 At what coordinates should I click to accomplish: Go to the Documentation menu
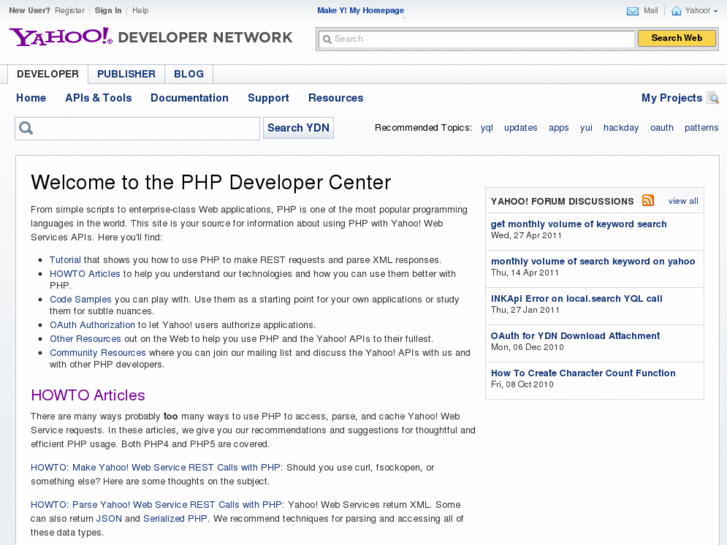(x=189, y=98)
